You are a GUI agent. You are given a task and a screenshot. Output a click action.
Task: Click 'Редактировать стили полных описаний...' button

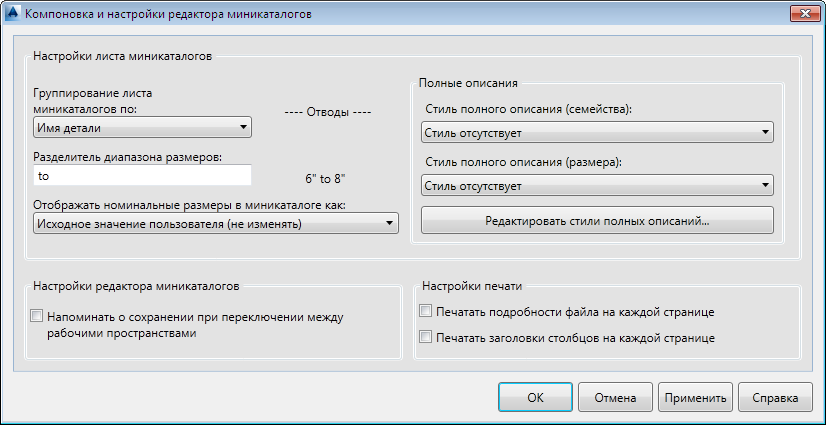pos(598,221)
